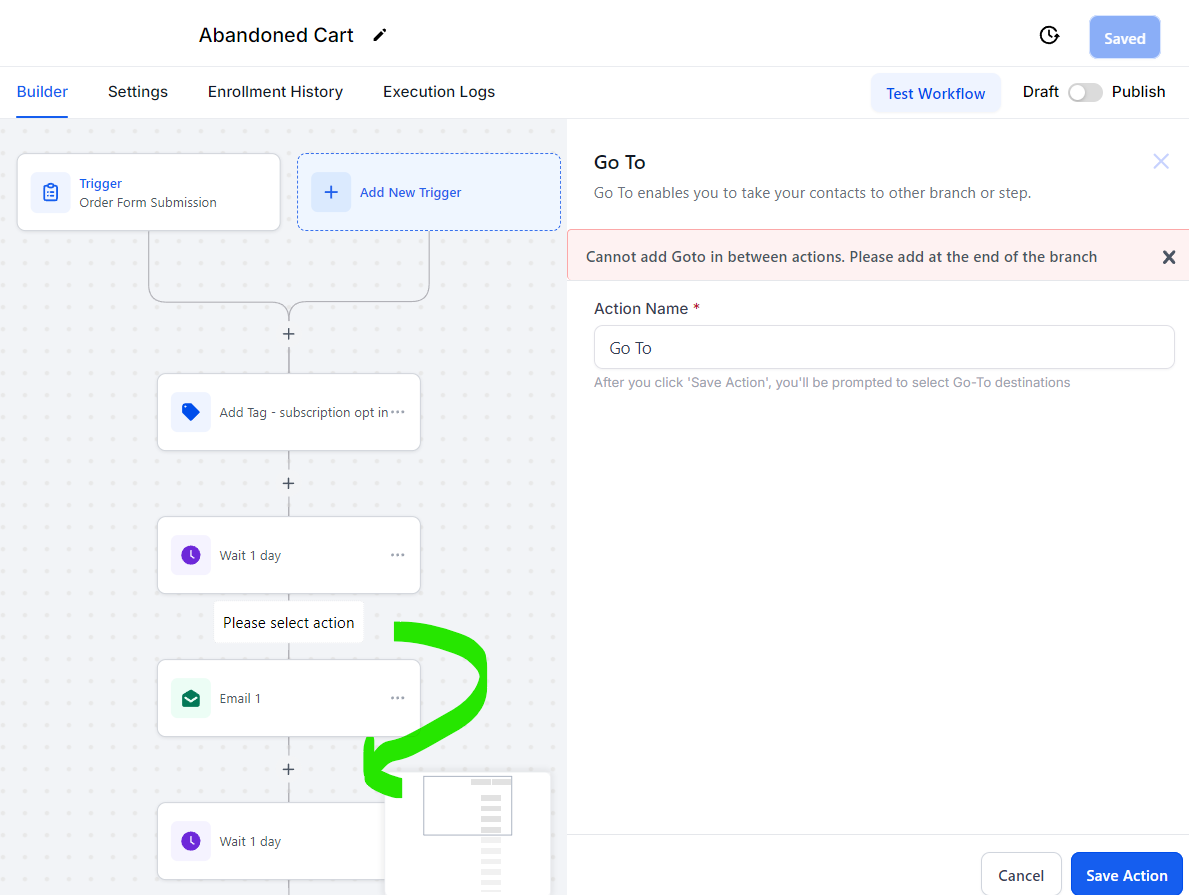This screenshot has height=895, width=1189.
Task: Click the workflow minimap thumbnail
Action: point(467,834)
